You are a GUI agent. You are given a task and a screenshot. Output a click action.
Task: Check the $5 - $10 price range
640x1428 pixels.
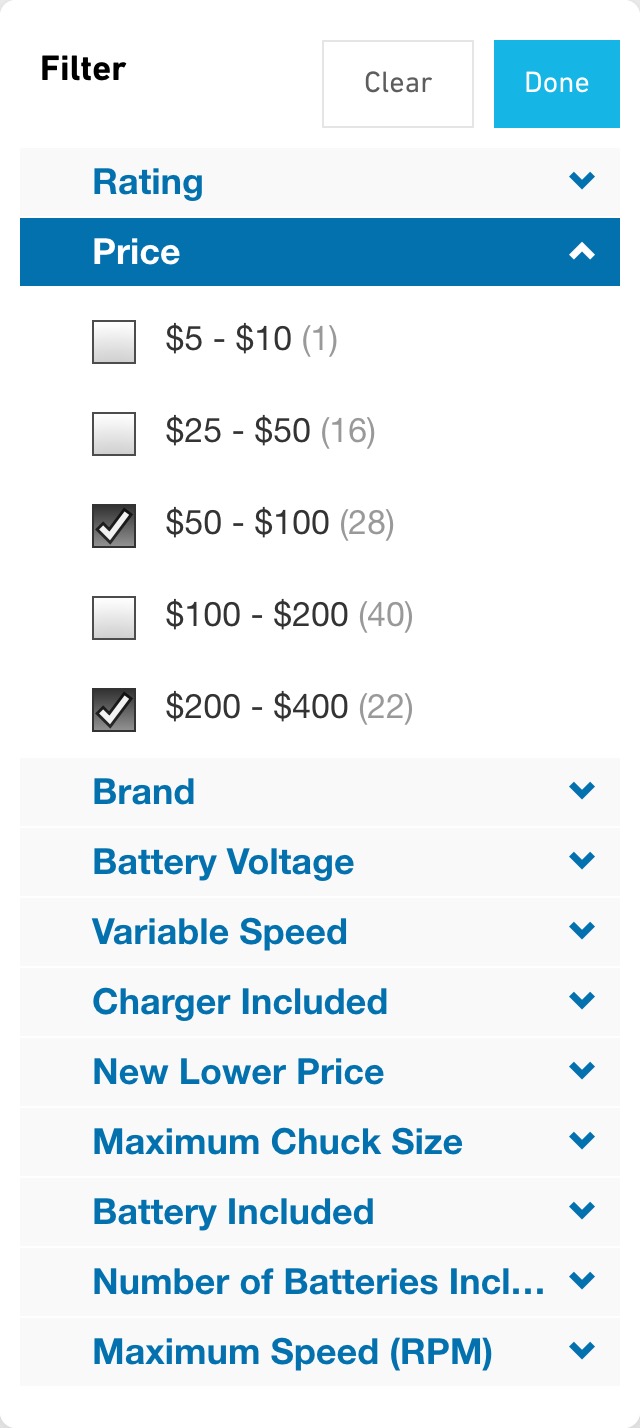113,340
